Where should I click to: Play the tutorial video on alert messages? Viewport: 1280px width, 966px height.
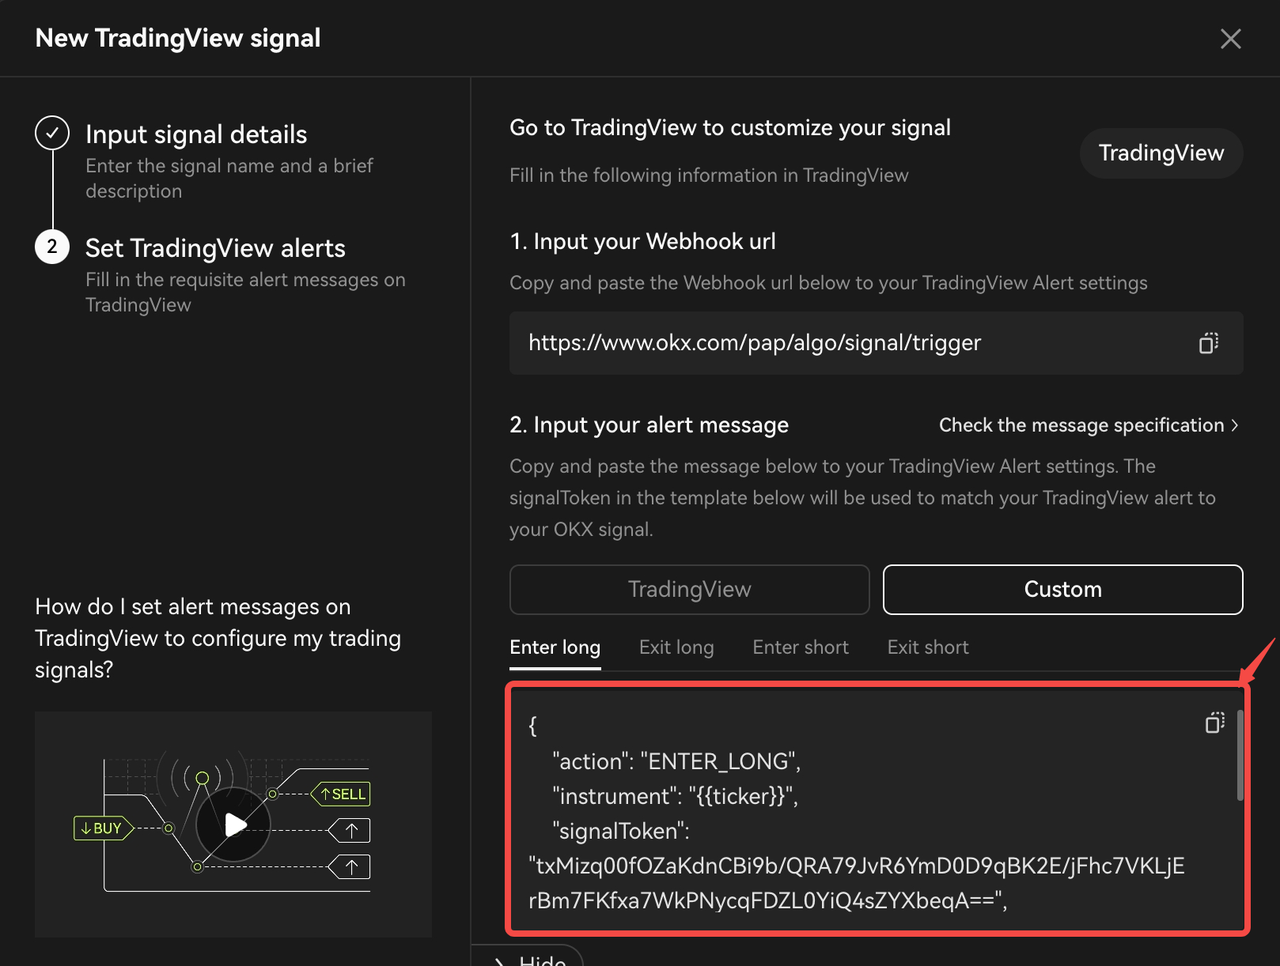click(x=234, y=824)
